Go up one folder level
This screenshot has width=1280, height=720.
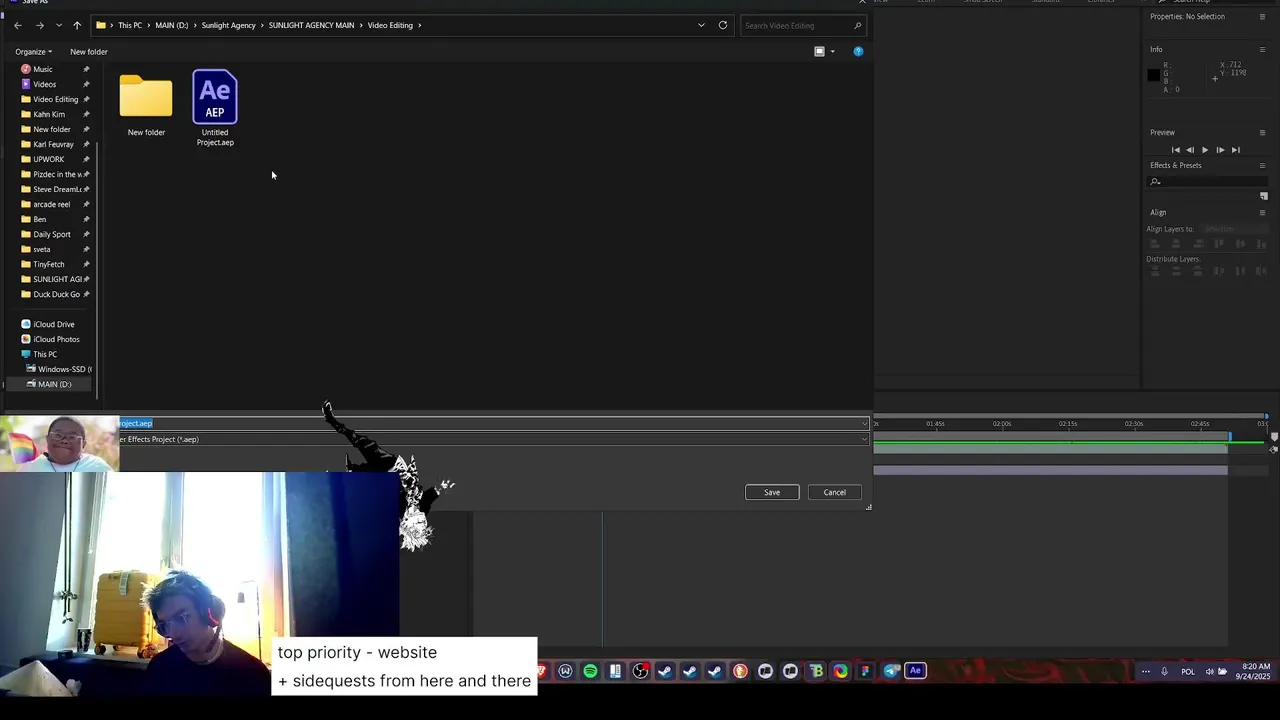[x=77, y=25]
